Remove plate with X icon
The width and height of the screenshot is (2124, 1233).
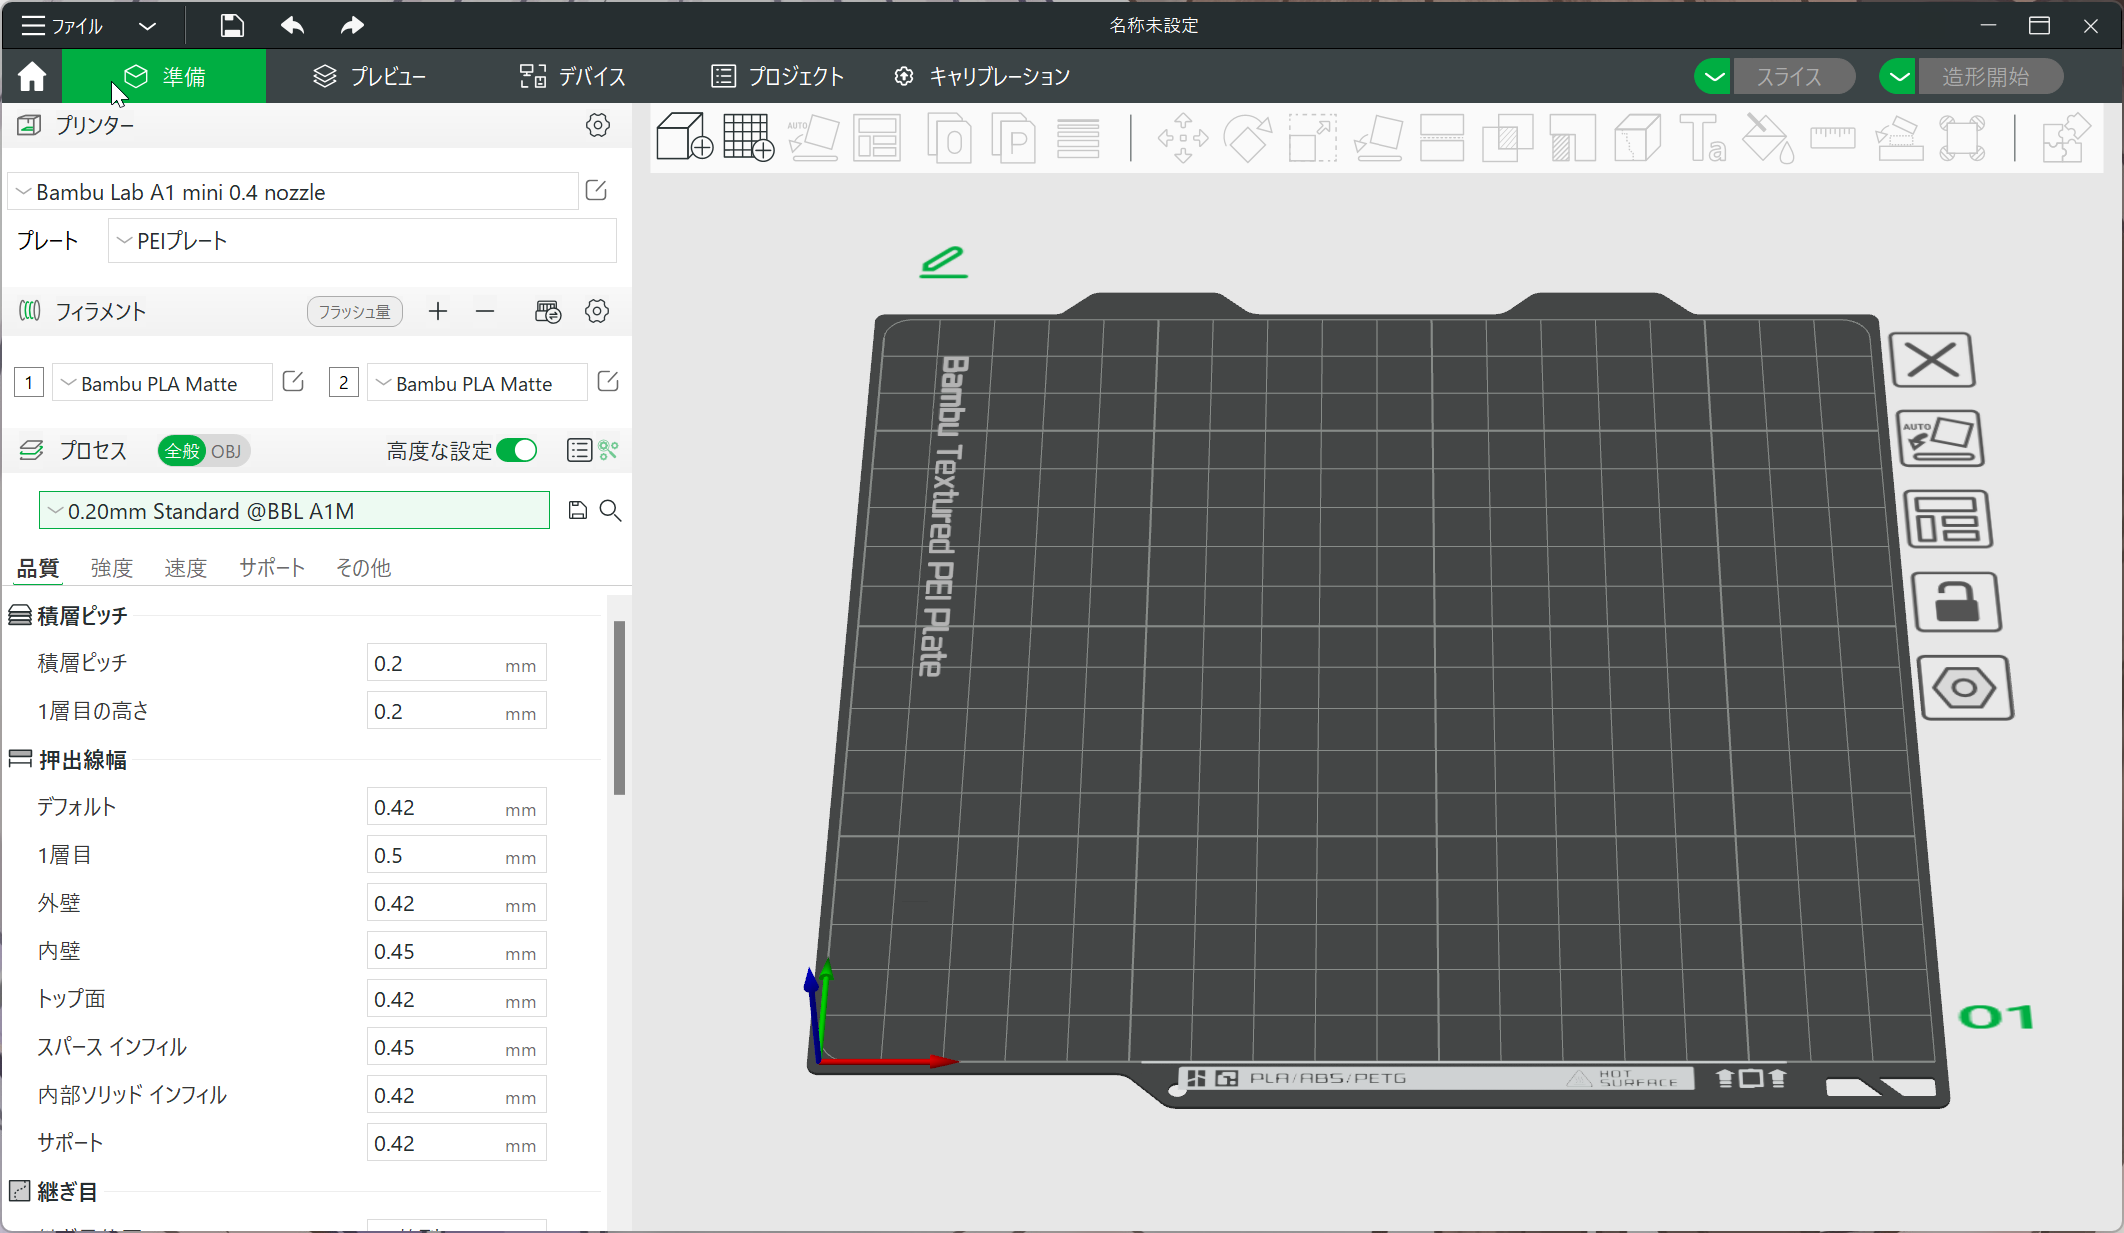[x=1932, y=360]
